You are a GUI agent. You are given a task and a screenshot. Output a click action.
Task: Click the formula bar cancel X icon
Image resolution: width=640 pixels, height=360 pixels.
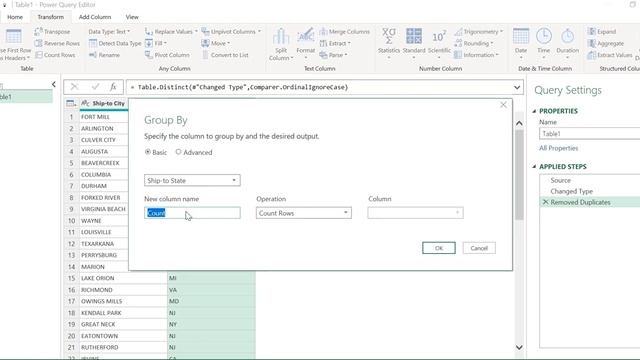pos(74,87)
